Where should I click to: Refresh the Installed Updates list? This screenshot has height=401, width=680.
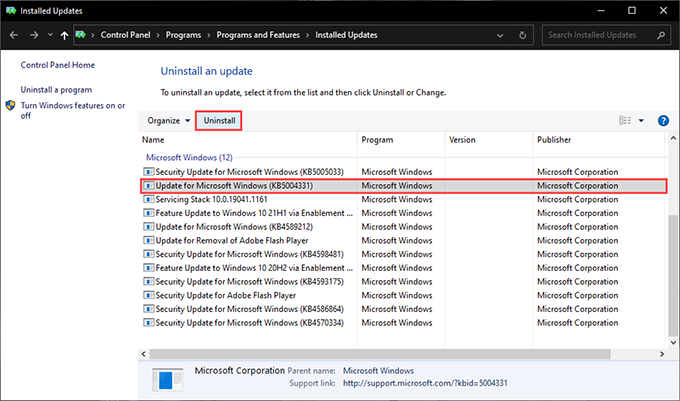tap(522, 35)
